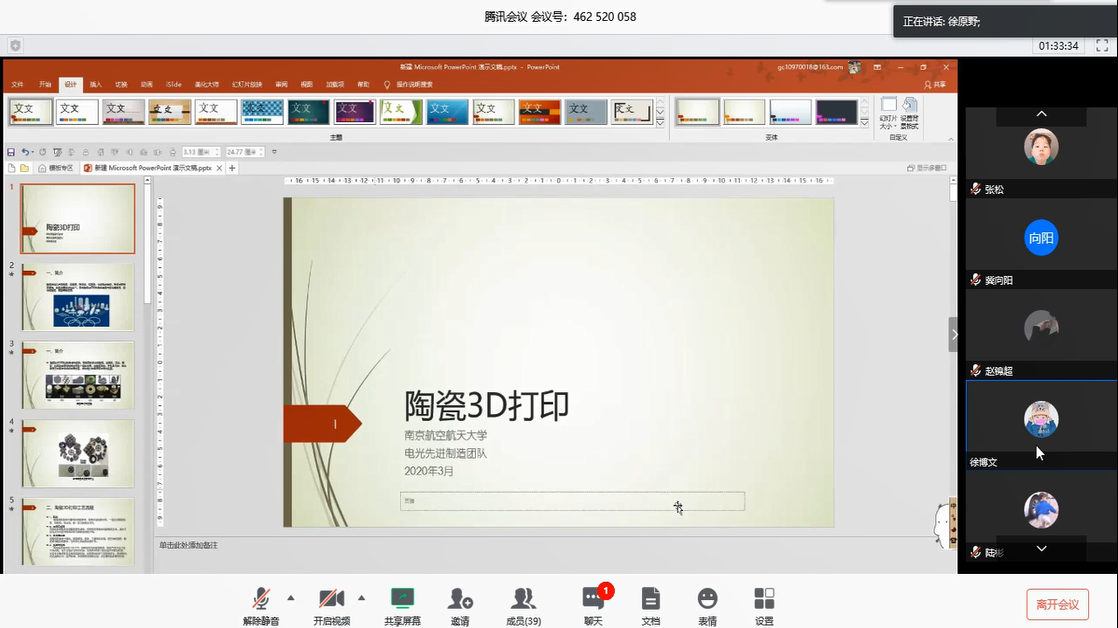Switch to the 插入 ribbon tab

[x=96, y=84]
